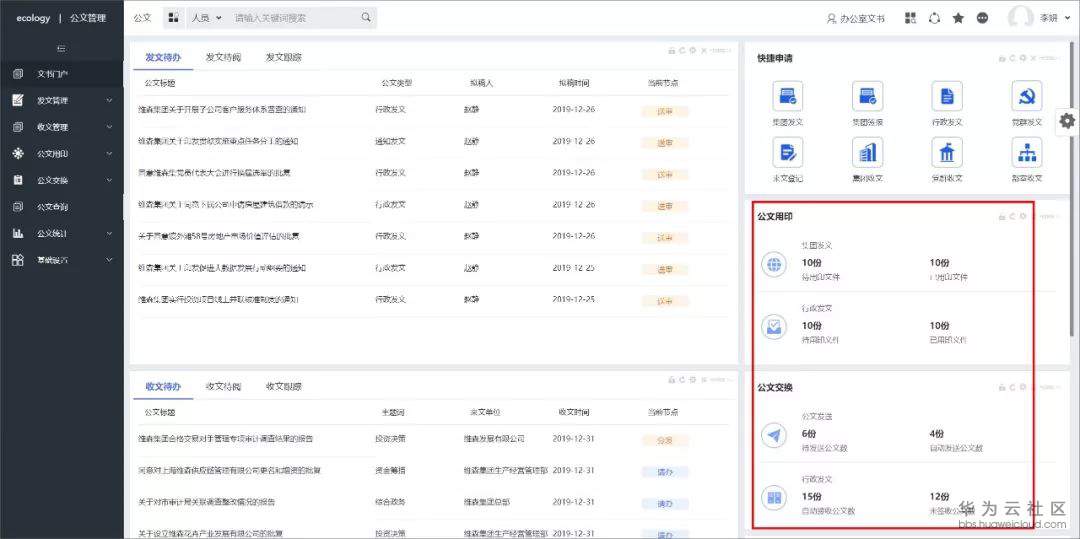Screen dimensions: 1080x539
Task: Switch to the 发文待办 tab
Action: [163, 58]
